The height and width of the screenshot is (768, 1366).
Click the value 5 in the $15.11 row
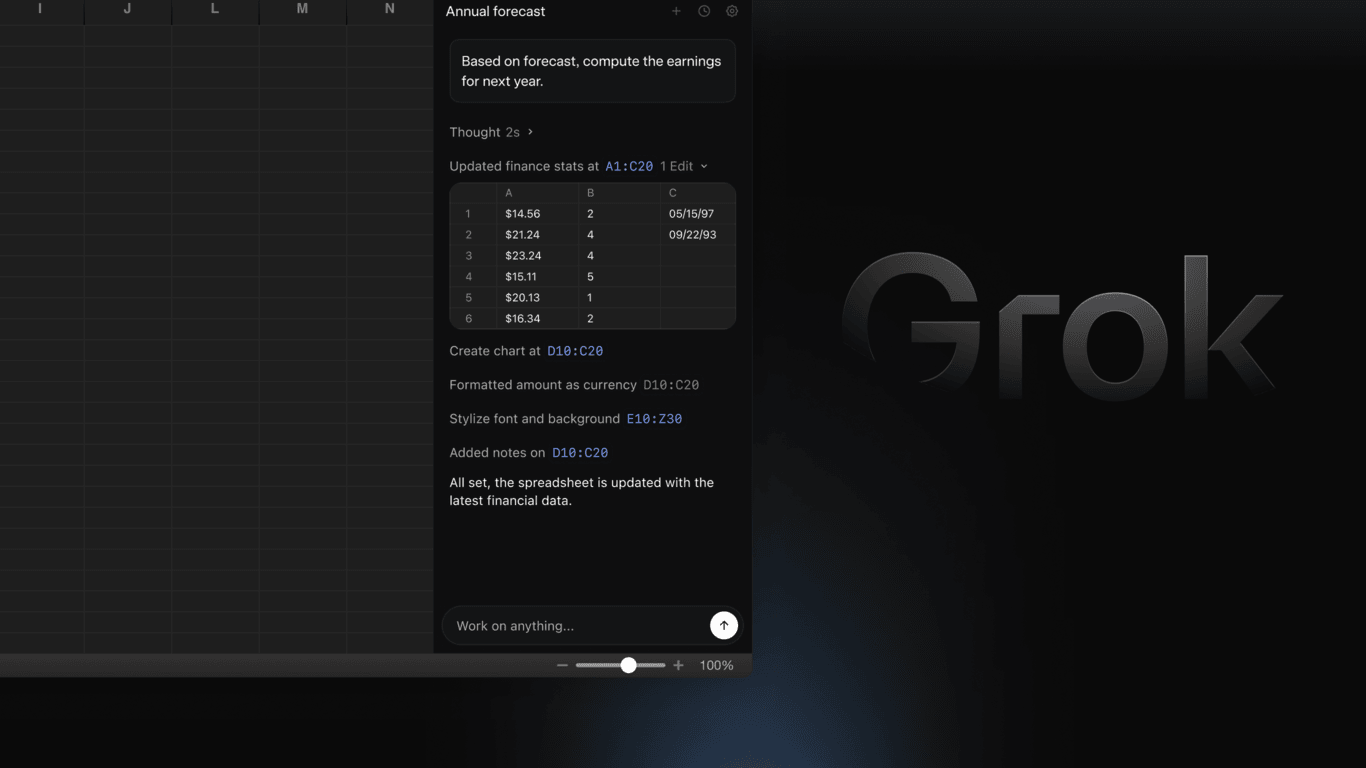619,277
